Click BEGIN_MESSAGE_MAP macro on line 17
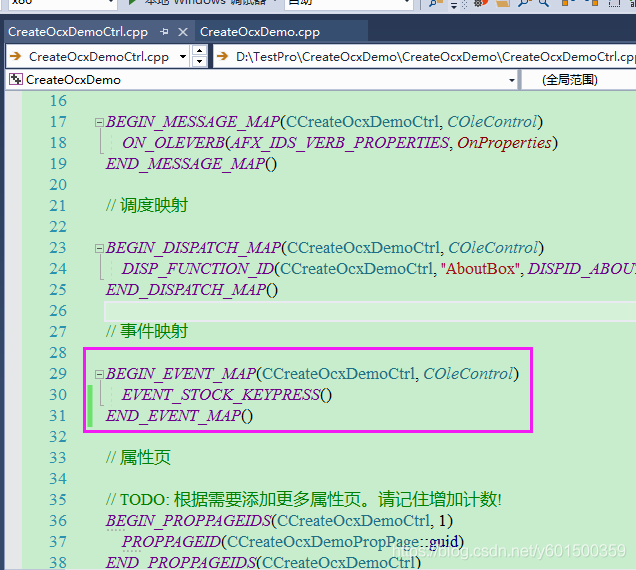The image size is (636, 570). coord(193,122)
